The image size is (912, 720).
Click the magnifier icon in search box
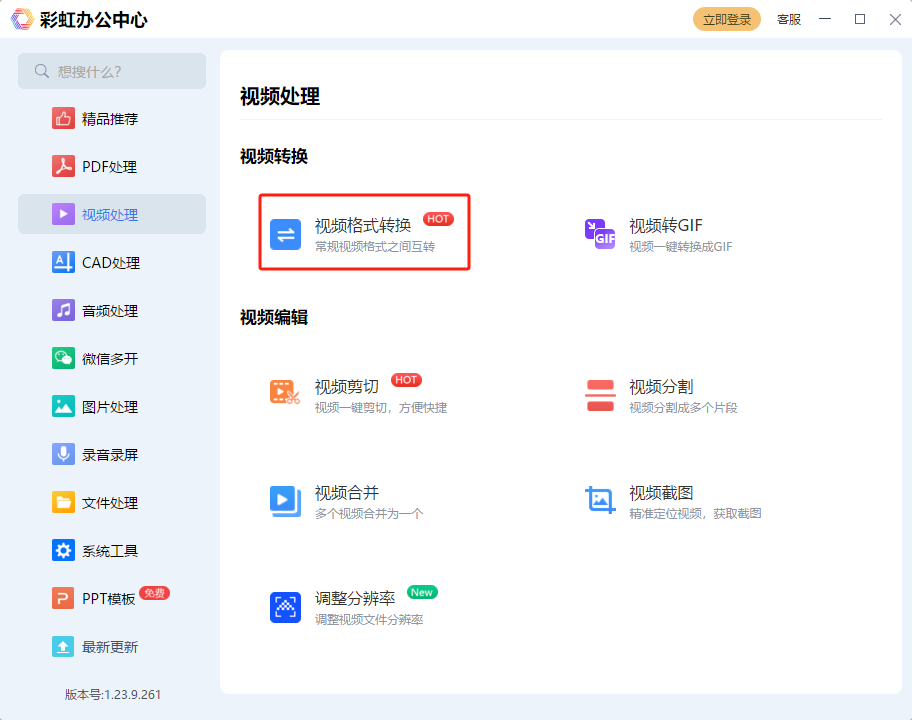point(41,71)
